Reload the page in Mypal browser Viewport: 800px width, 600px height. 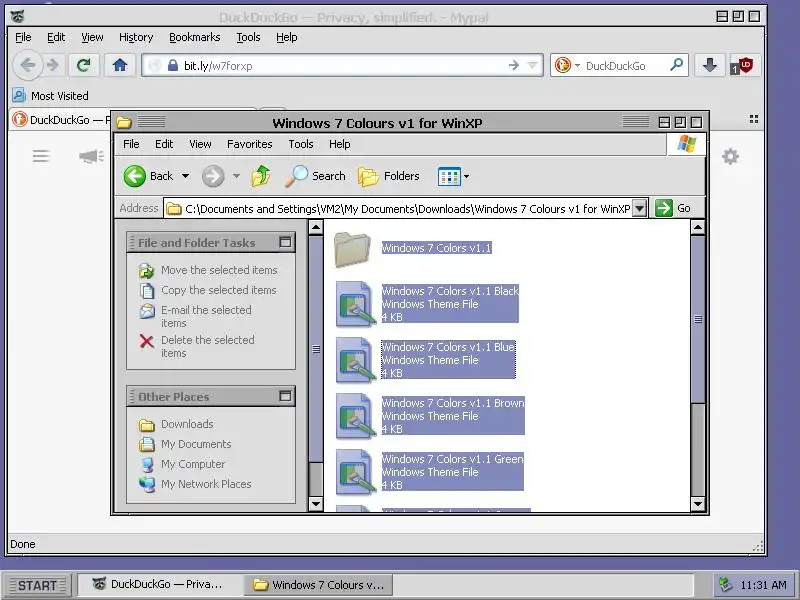84,65
